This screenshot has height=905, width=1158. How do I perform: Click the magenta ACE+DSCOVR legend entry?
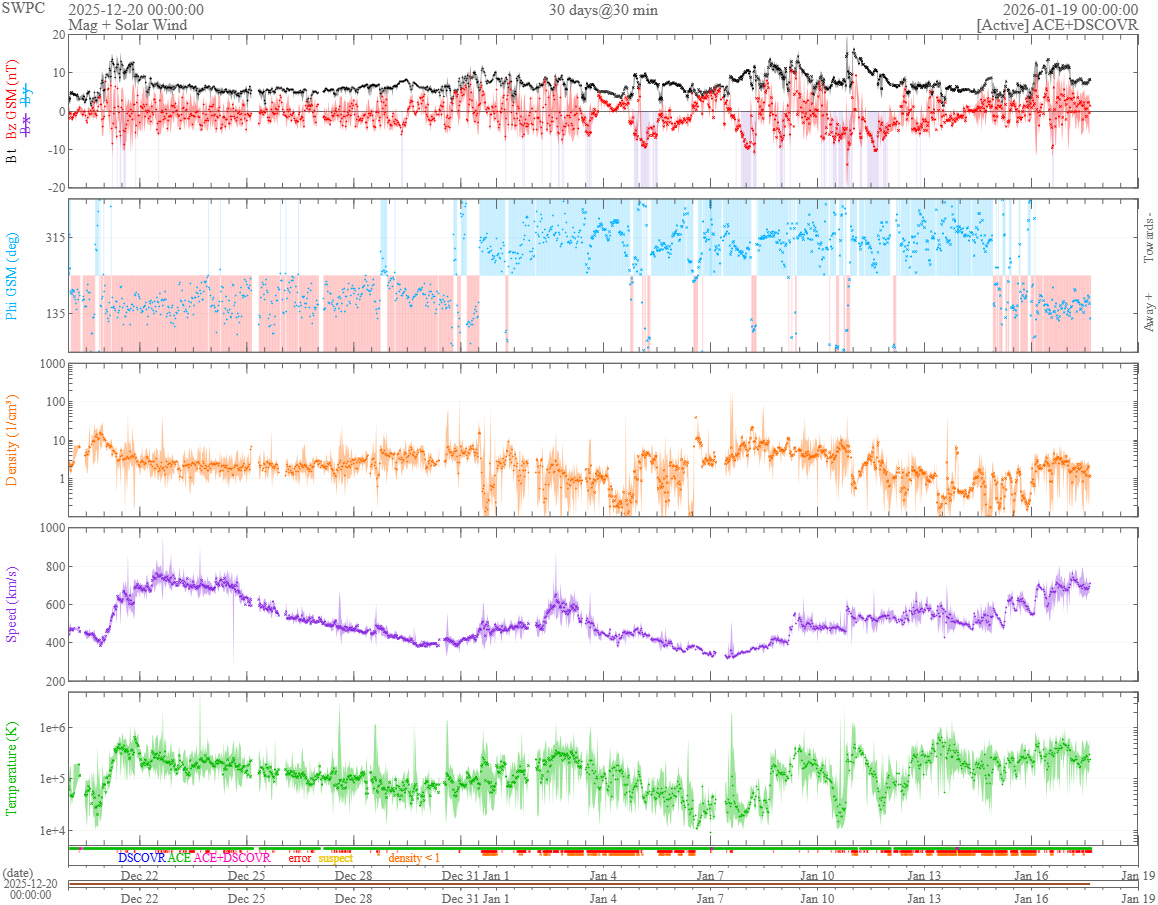pos(232,858)
